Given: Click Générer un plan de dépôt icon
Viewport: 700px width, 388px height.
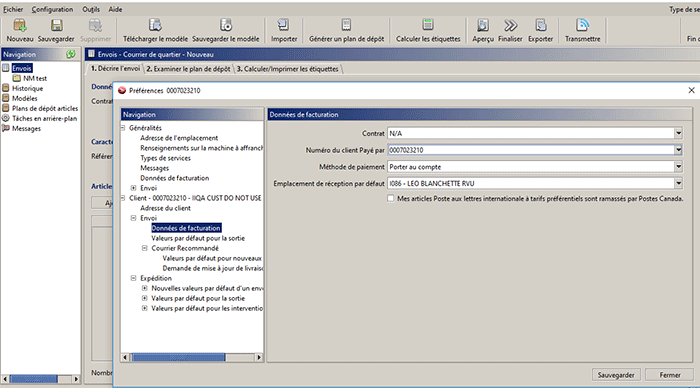Looking at the screenshot, I should point(346,25).
